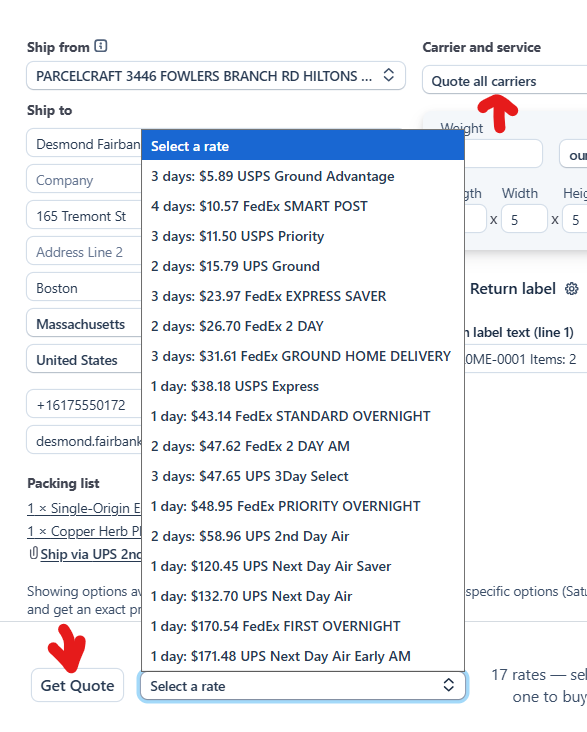Select $132.70 UPS Next Day Air
Viewport: 587px width, 732px height.
303,596
